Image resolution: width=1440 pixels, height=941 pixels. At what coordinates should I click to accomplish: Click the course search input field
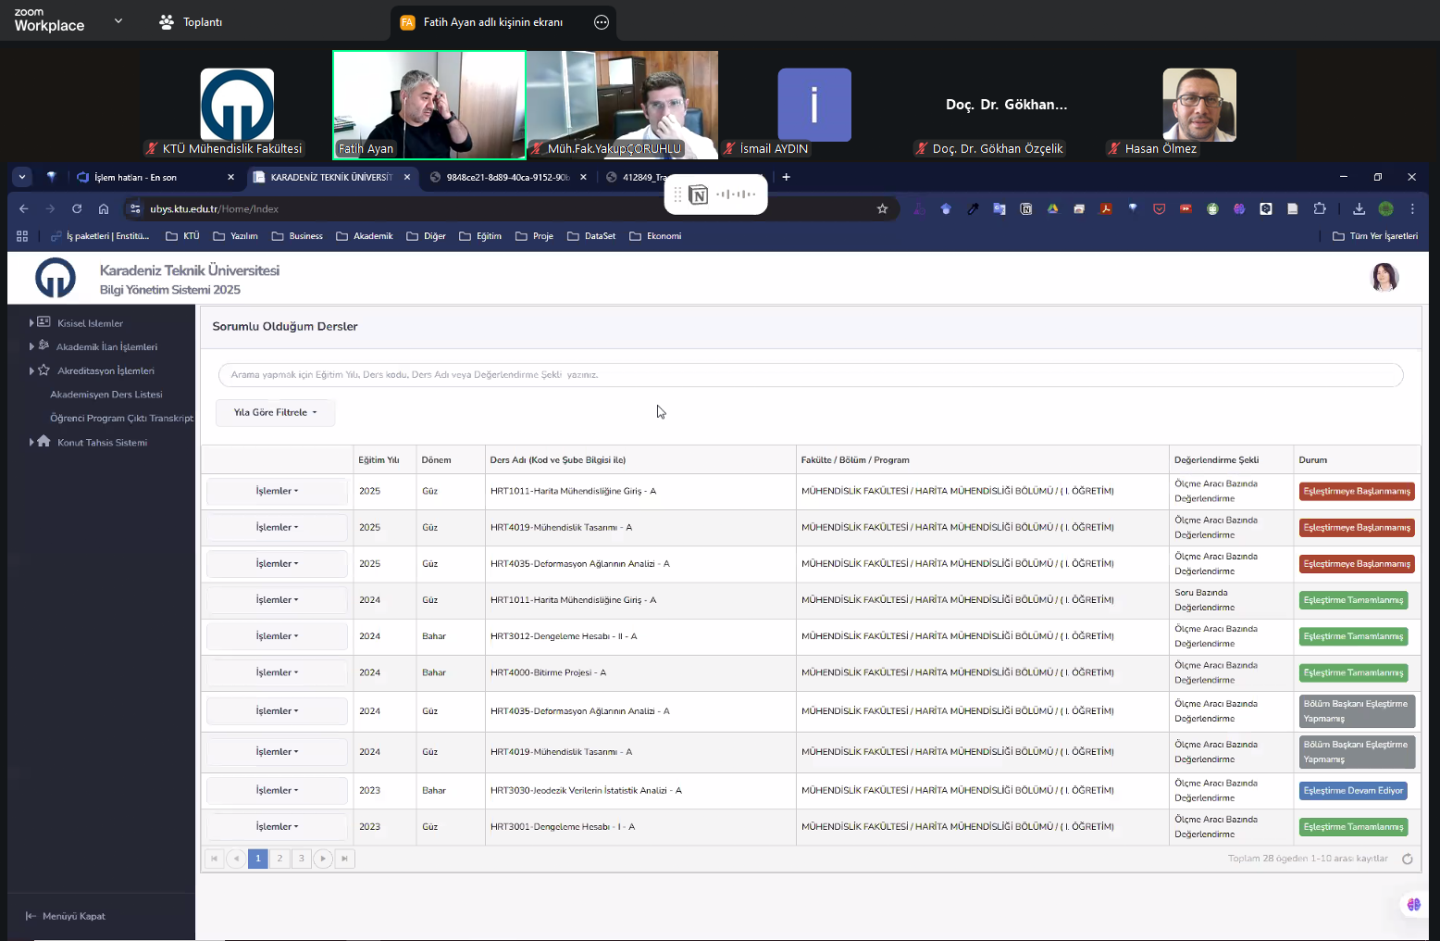click(810, 375)
